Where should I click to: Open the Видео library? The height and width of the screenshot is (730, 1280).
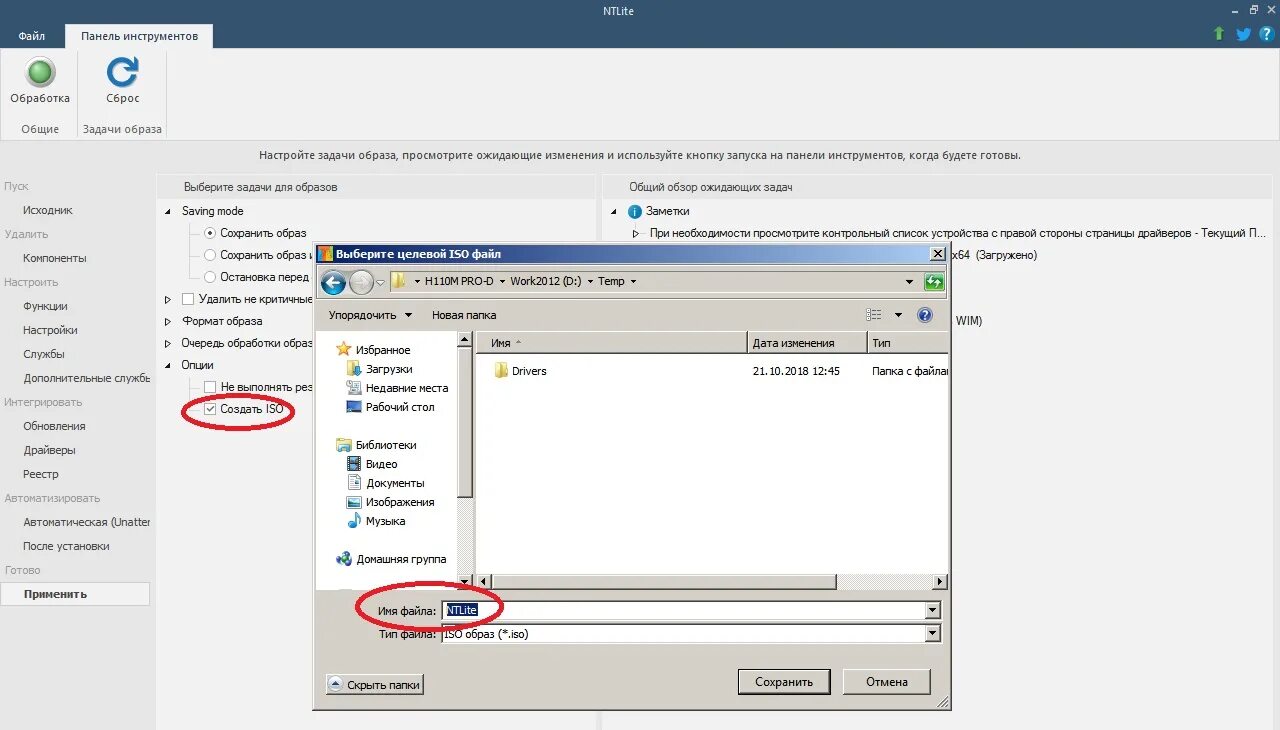click(381, 464)
